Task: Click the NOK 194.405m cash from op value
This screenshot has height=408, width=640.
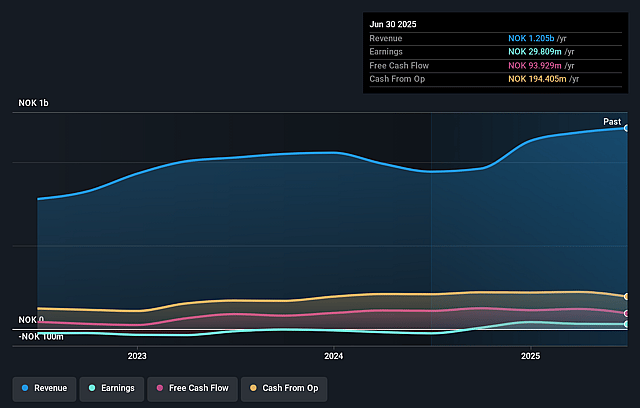Action: click(542, 79)
